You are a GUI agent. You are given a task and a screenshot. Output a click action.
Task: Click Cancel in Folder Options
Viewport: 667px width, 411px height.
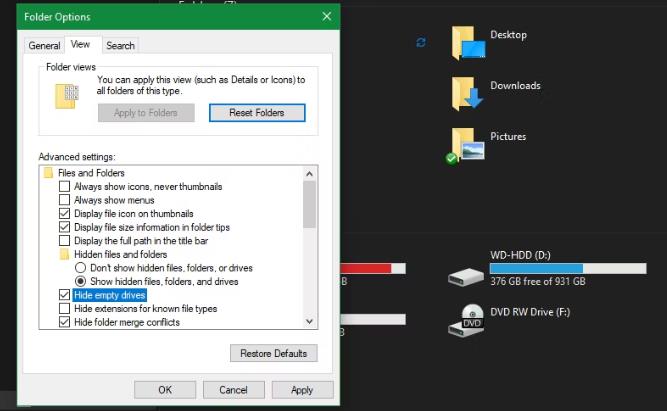[x=234, y=390]
